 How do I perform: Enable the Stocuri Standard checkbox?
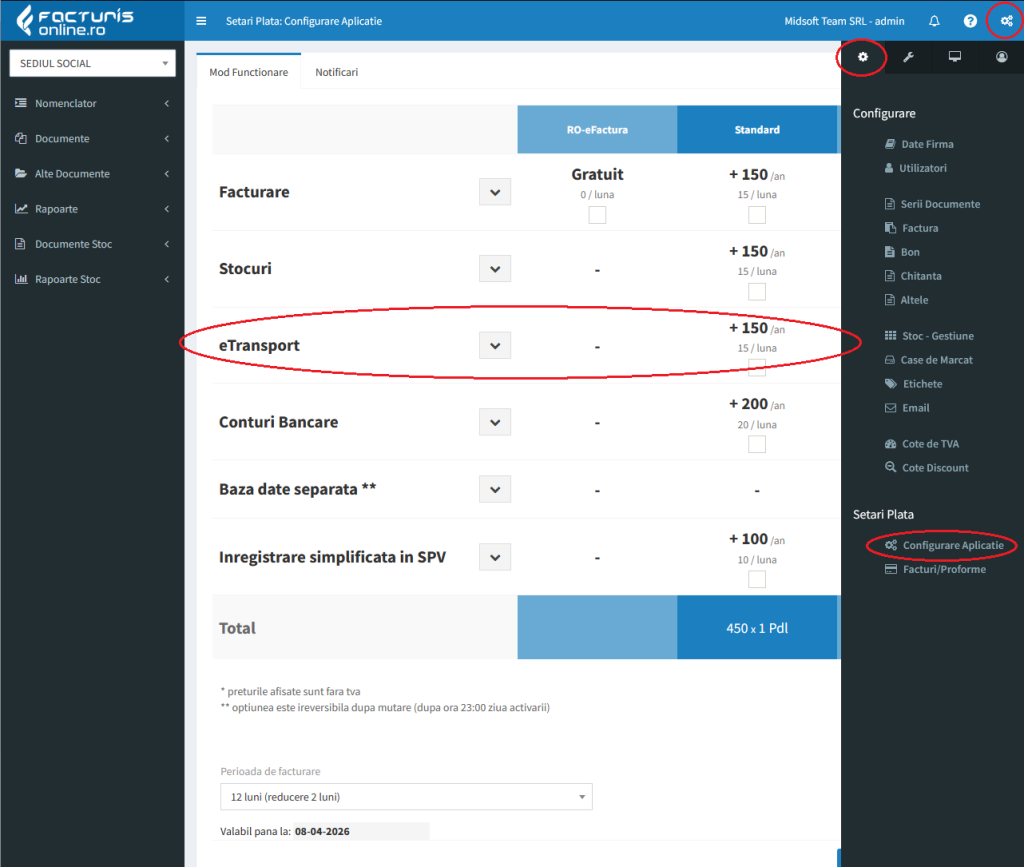[x=757, y=292]
